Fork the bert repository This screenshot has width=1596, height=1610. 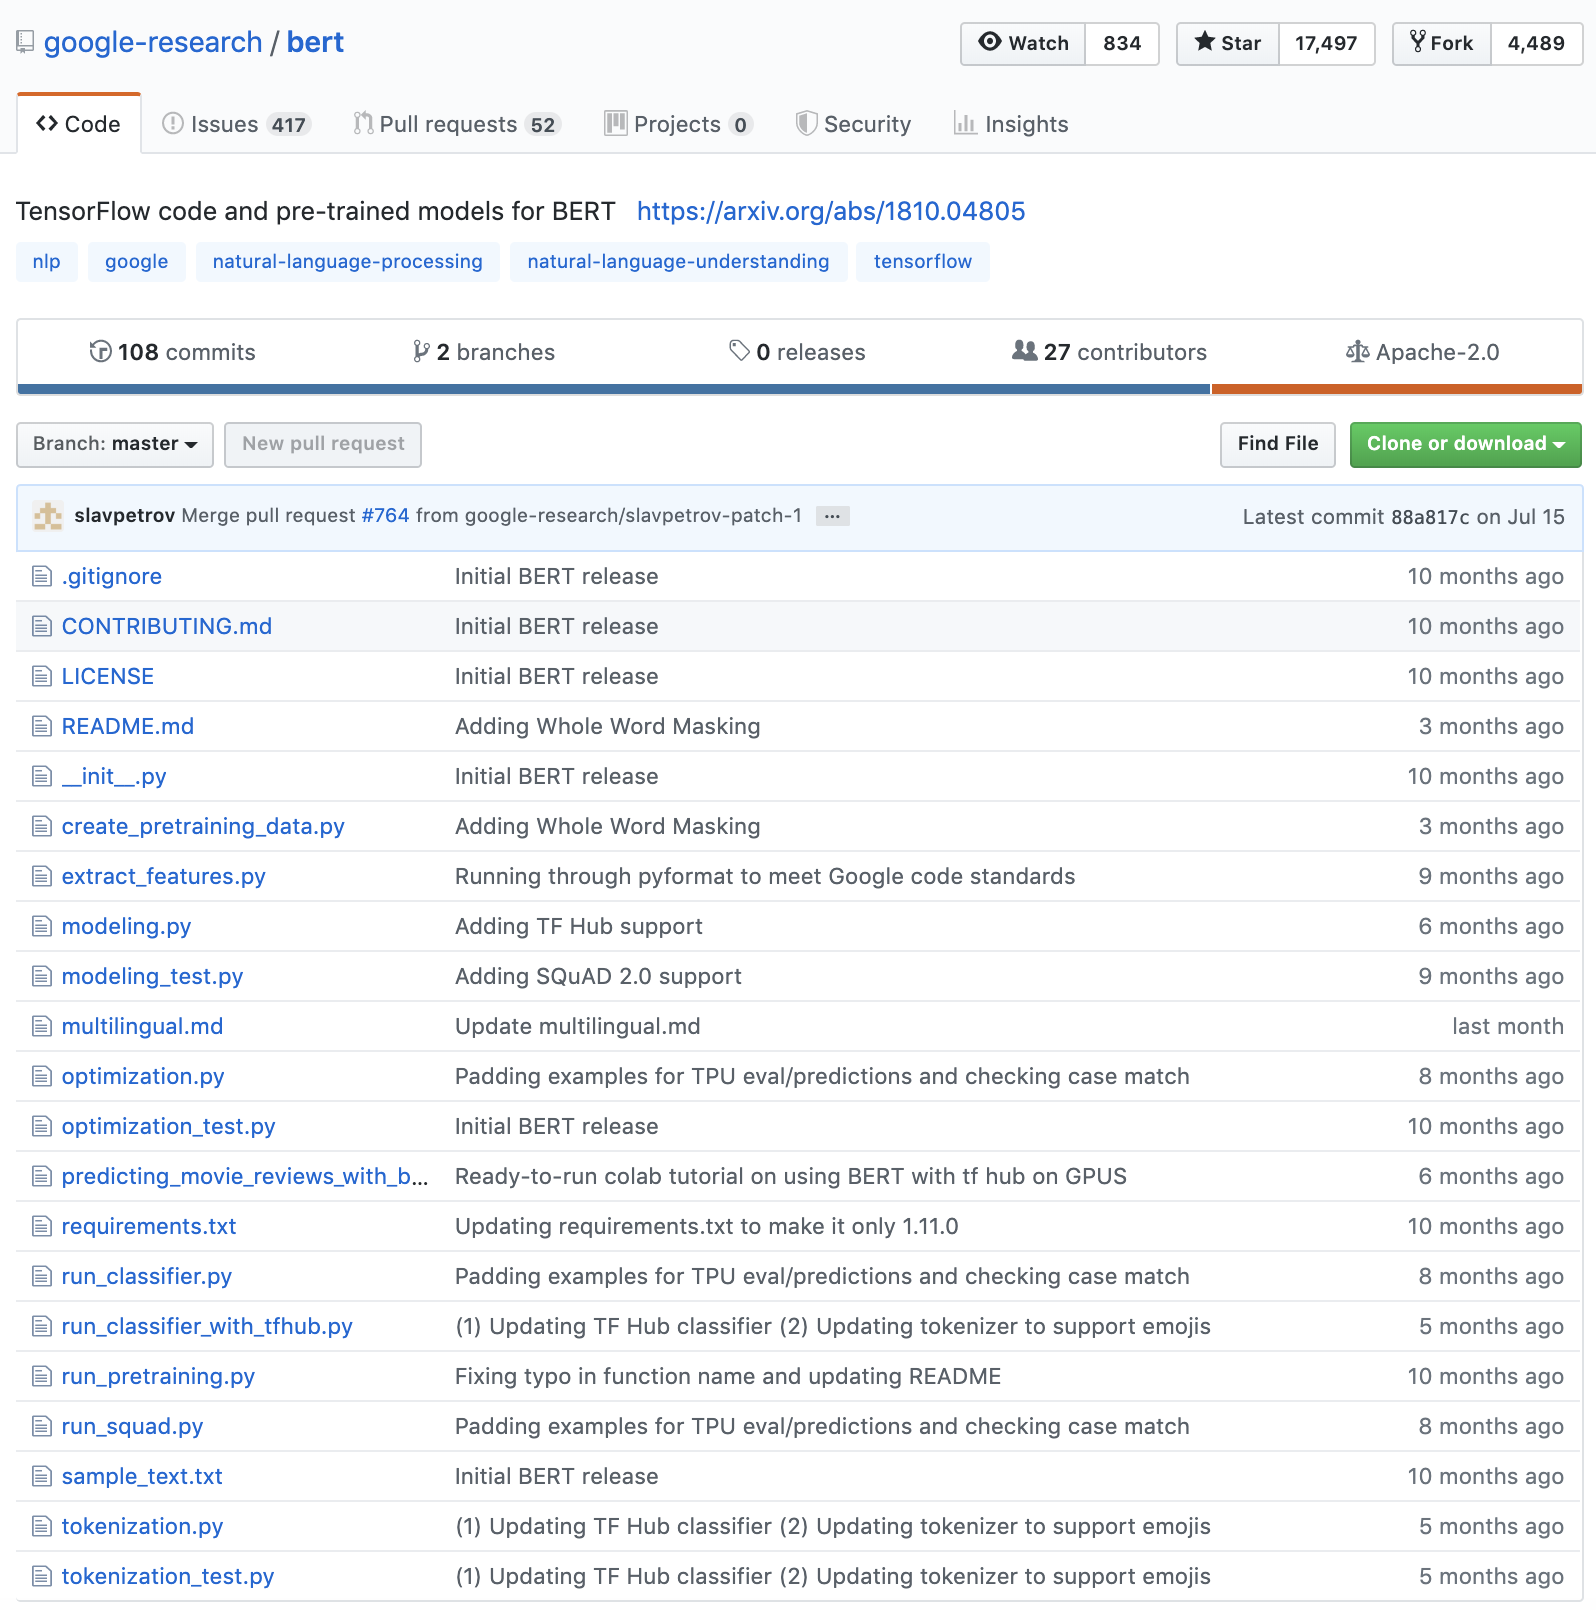click(1442, 44)
